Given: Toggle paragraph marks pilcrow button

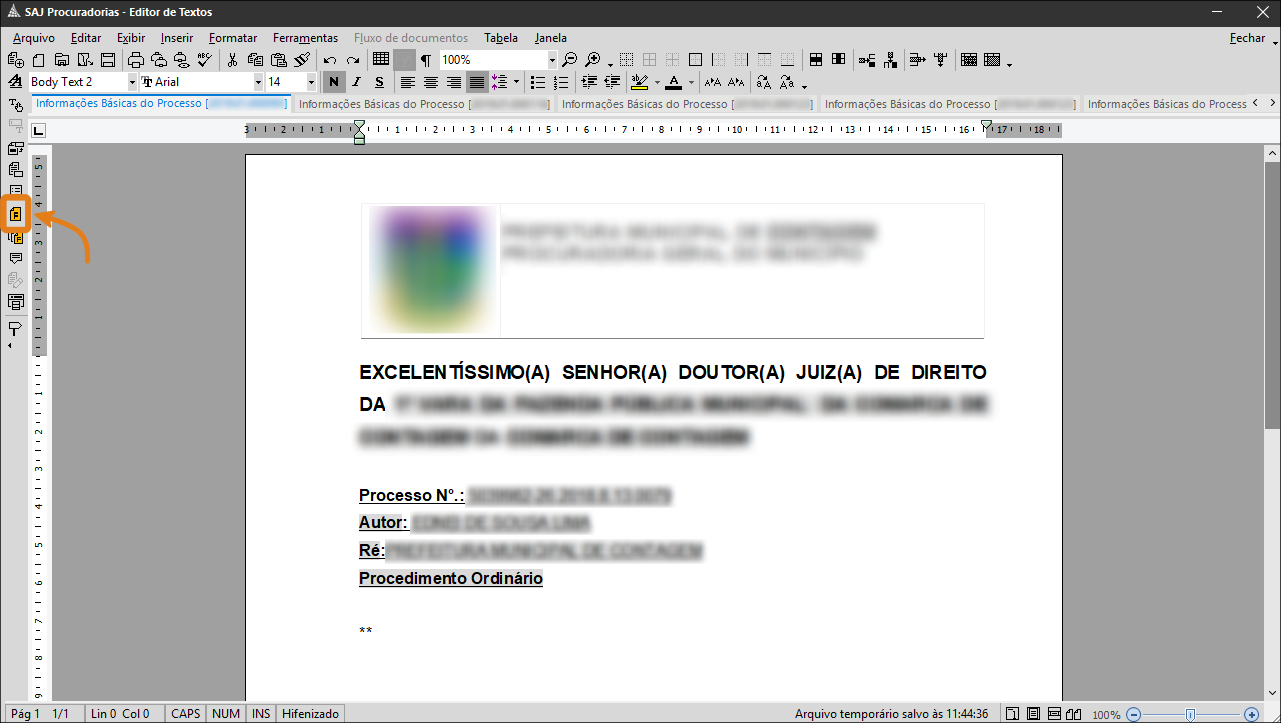Looking at the screenshot, I should coord(425,60).
